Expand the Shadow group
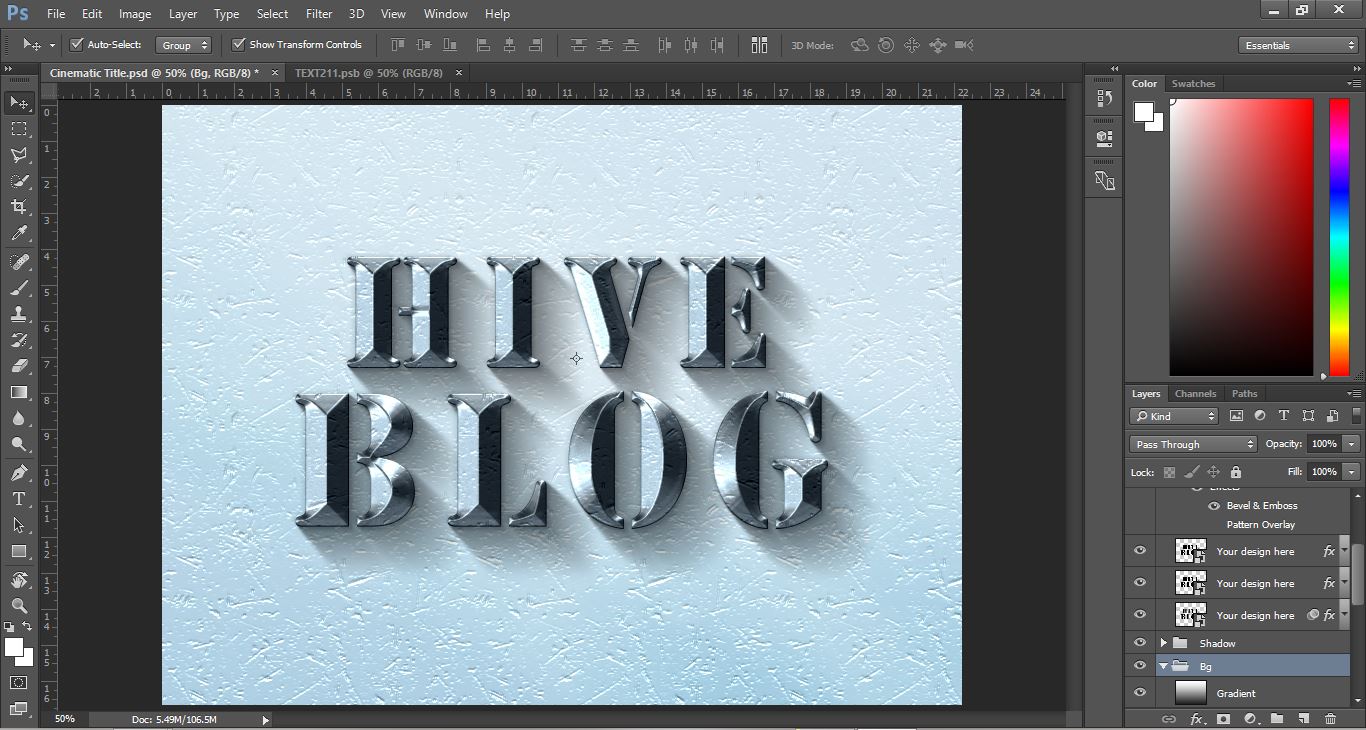 point(1163,643)
